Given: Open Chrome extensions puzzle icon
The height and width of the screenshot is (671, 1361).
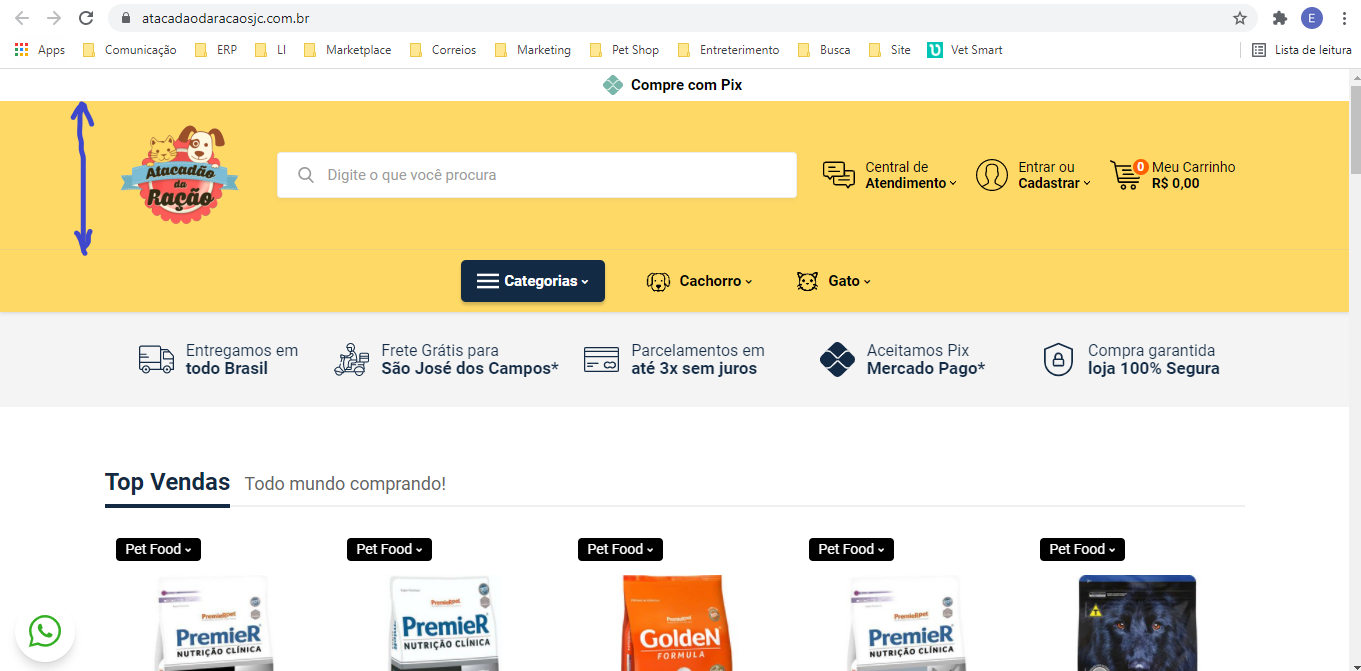Looking at the screenshot, I should (x=1279, y=18).
